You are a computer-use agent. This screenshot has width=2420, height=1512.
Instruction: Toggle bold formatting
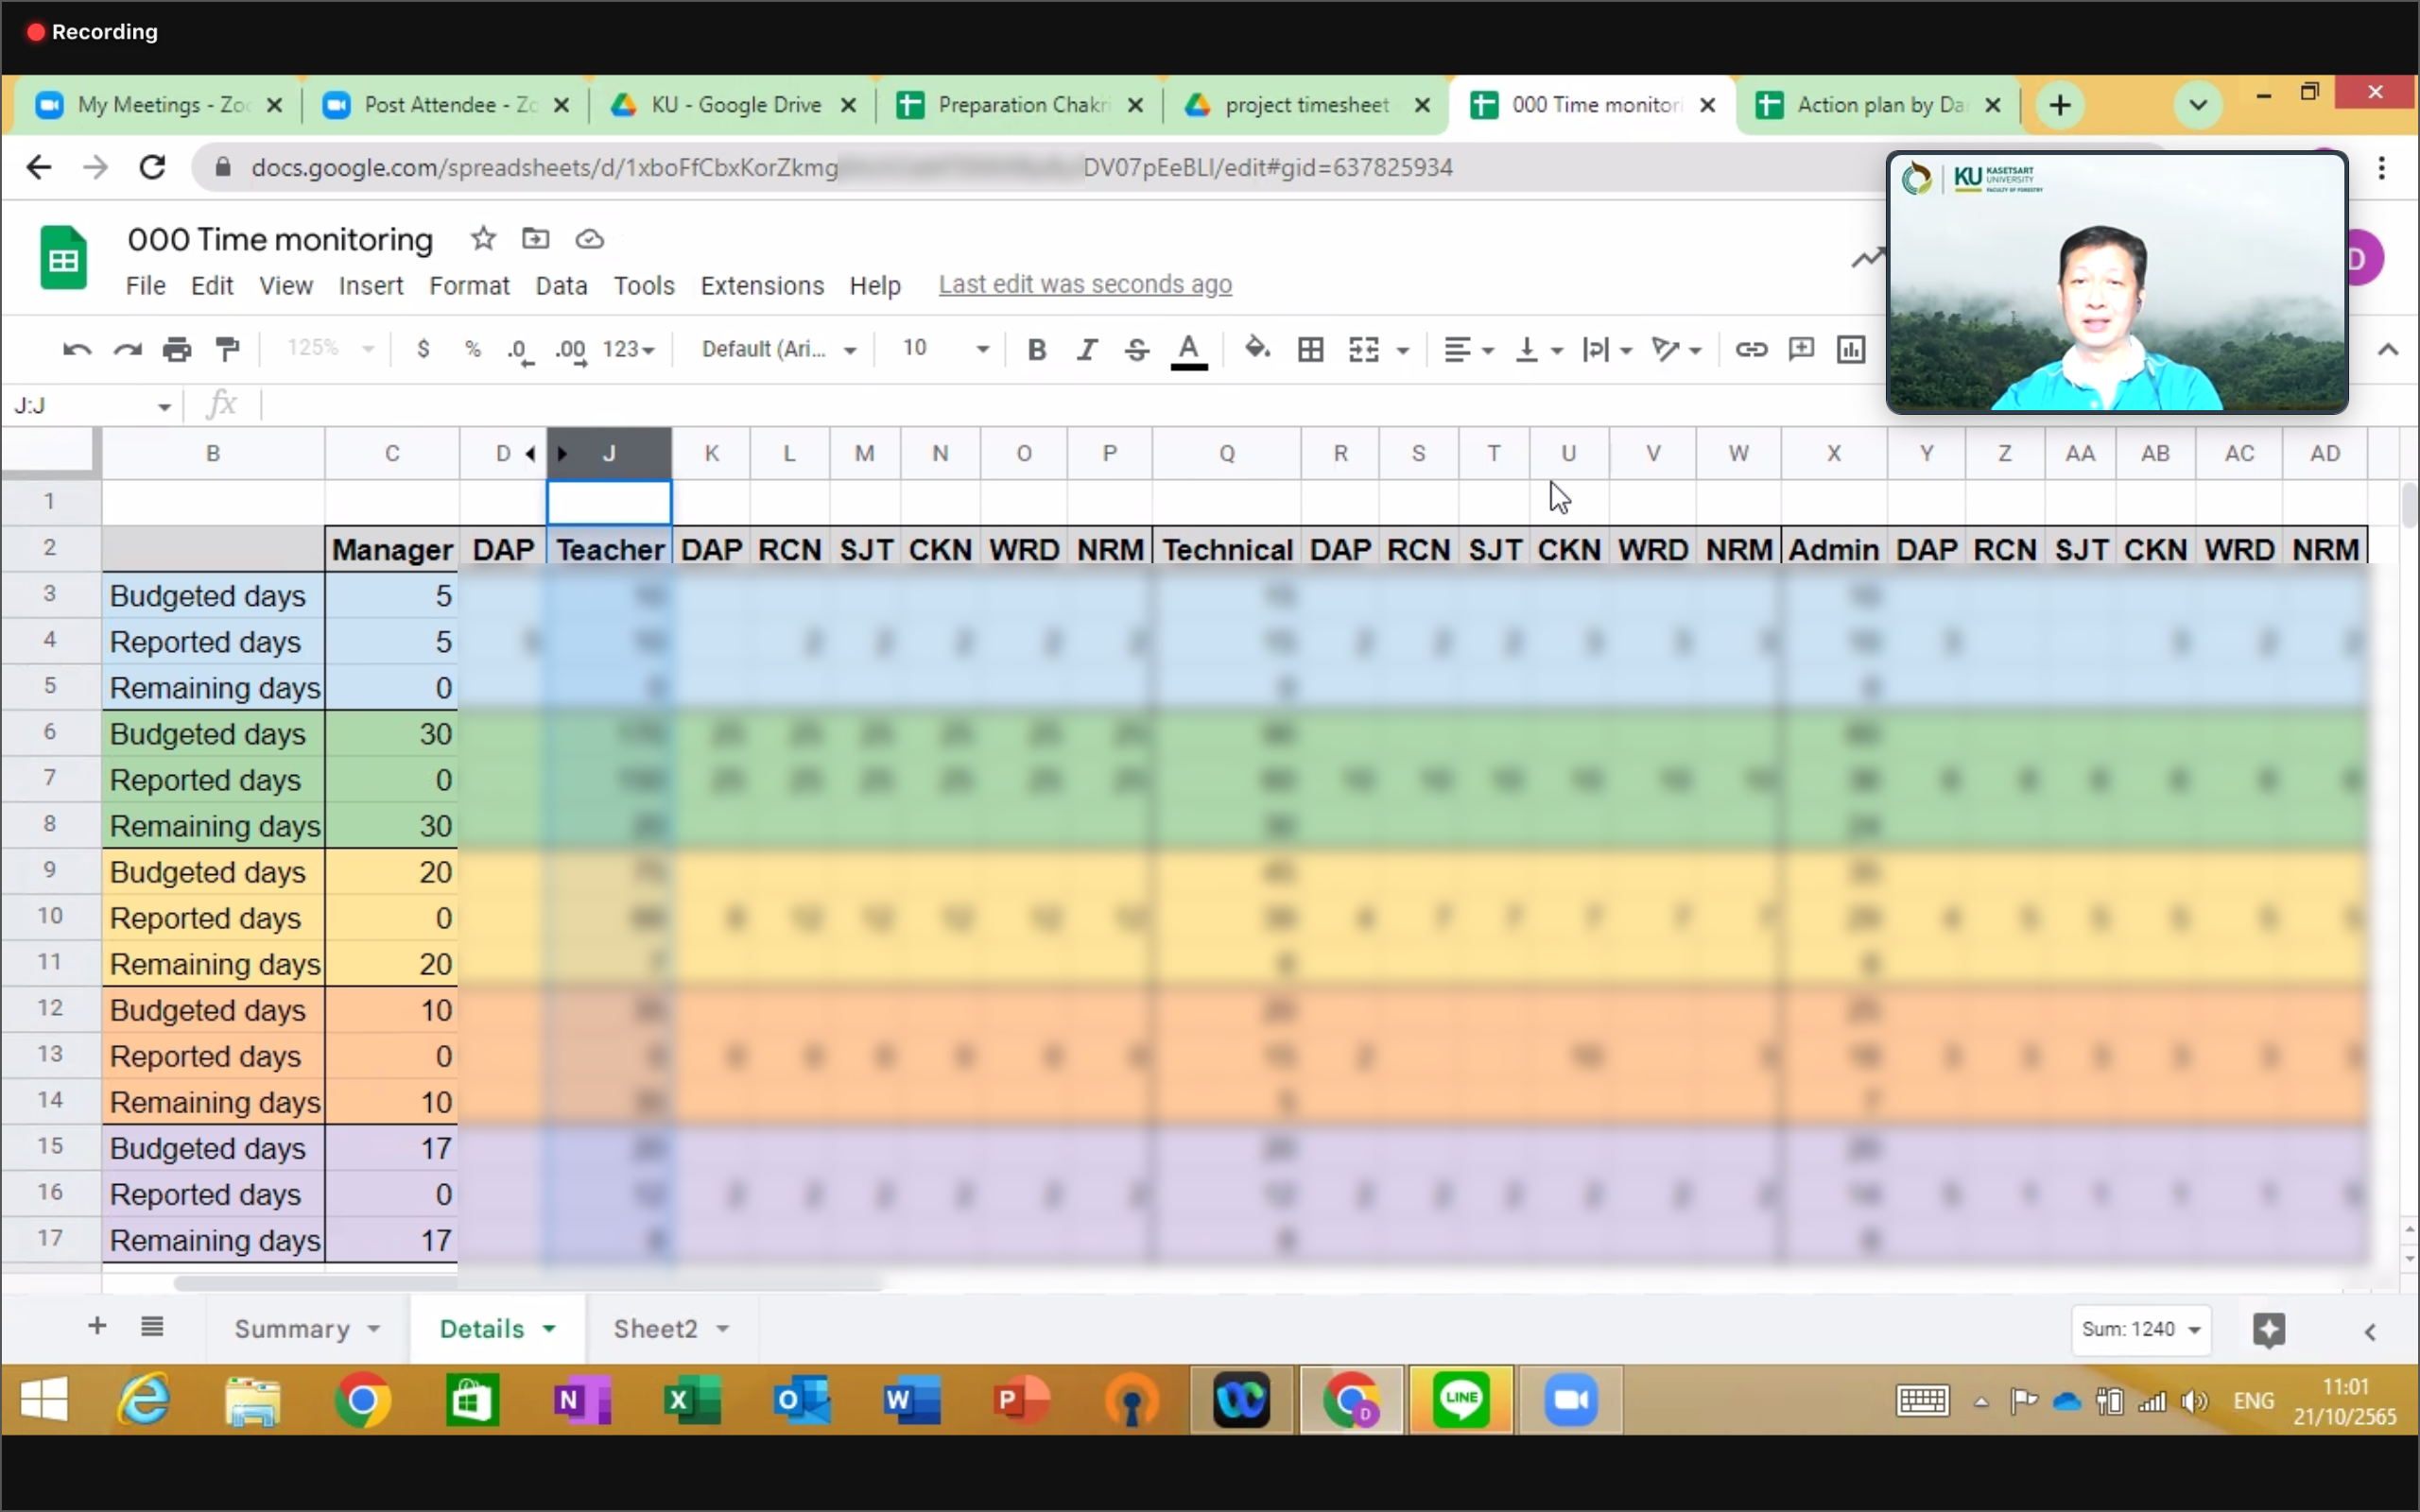tap(1037, 349)
